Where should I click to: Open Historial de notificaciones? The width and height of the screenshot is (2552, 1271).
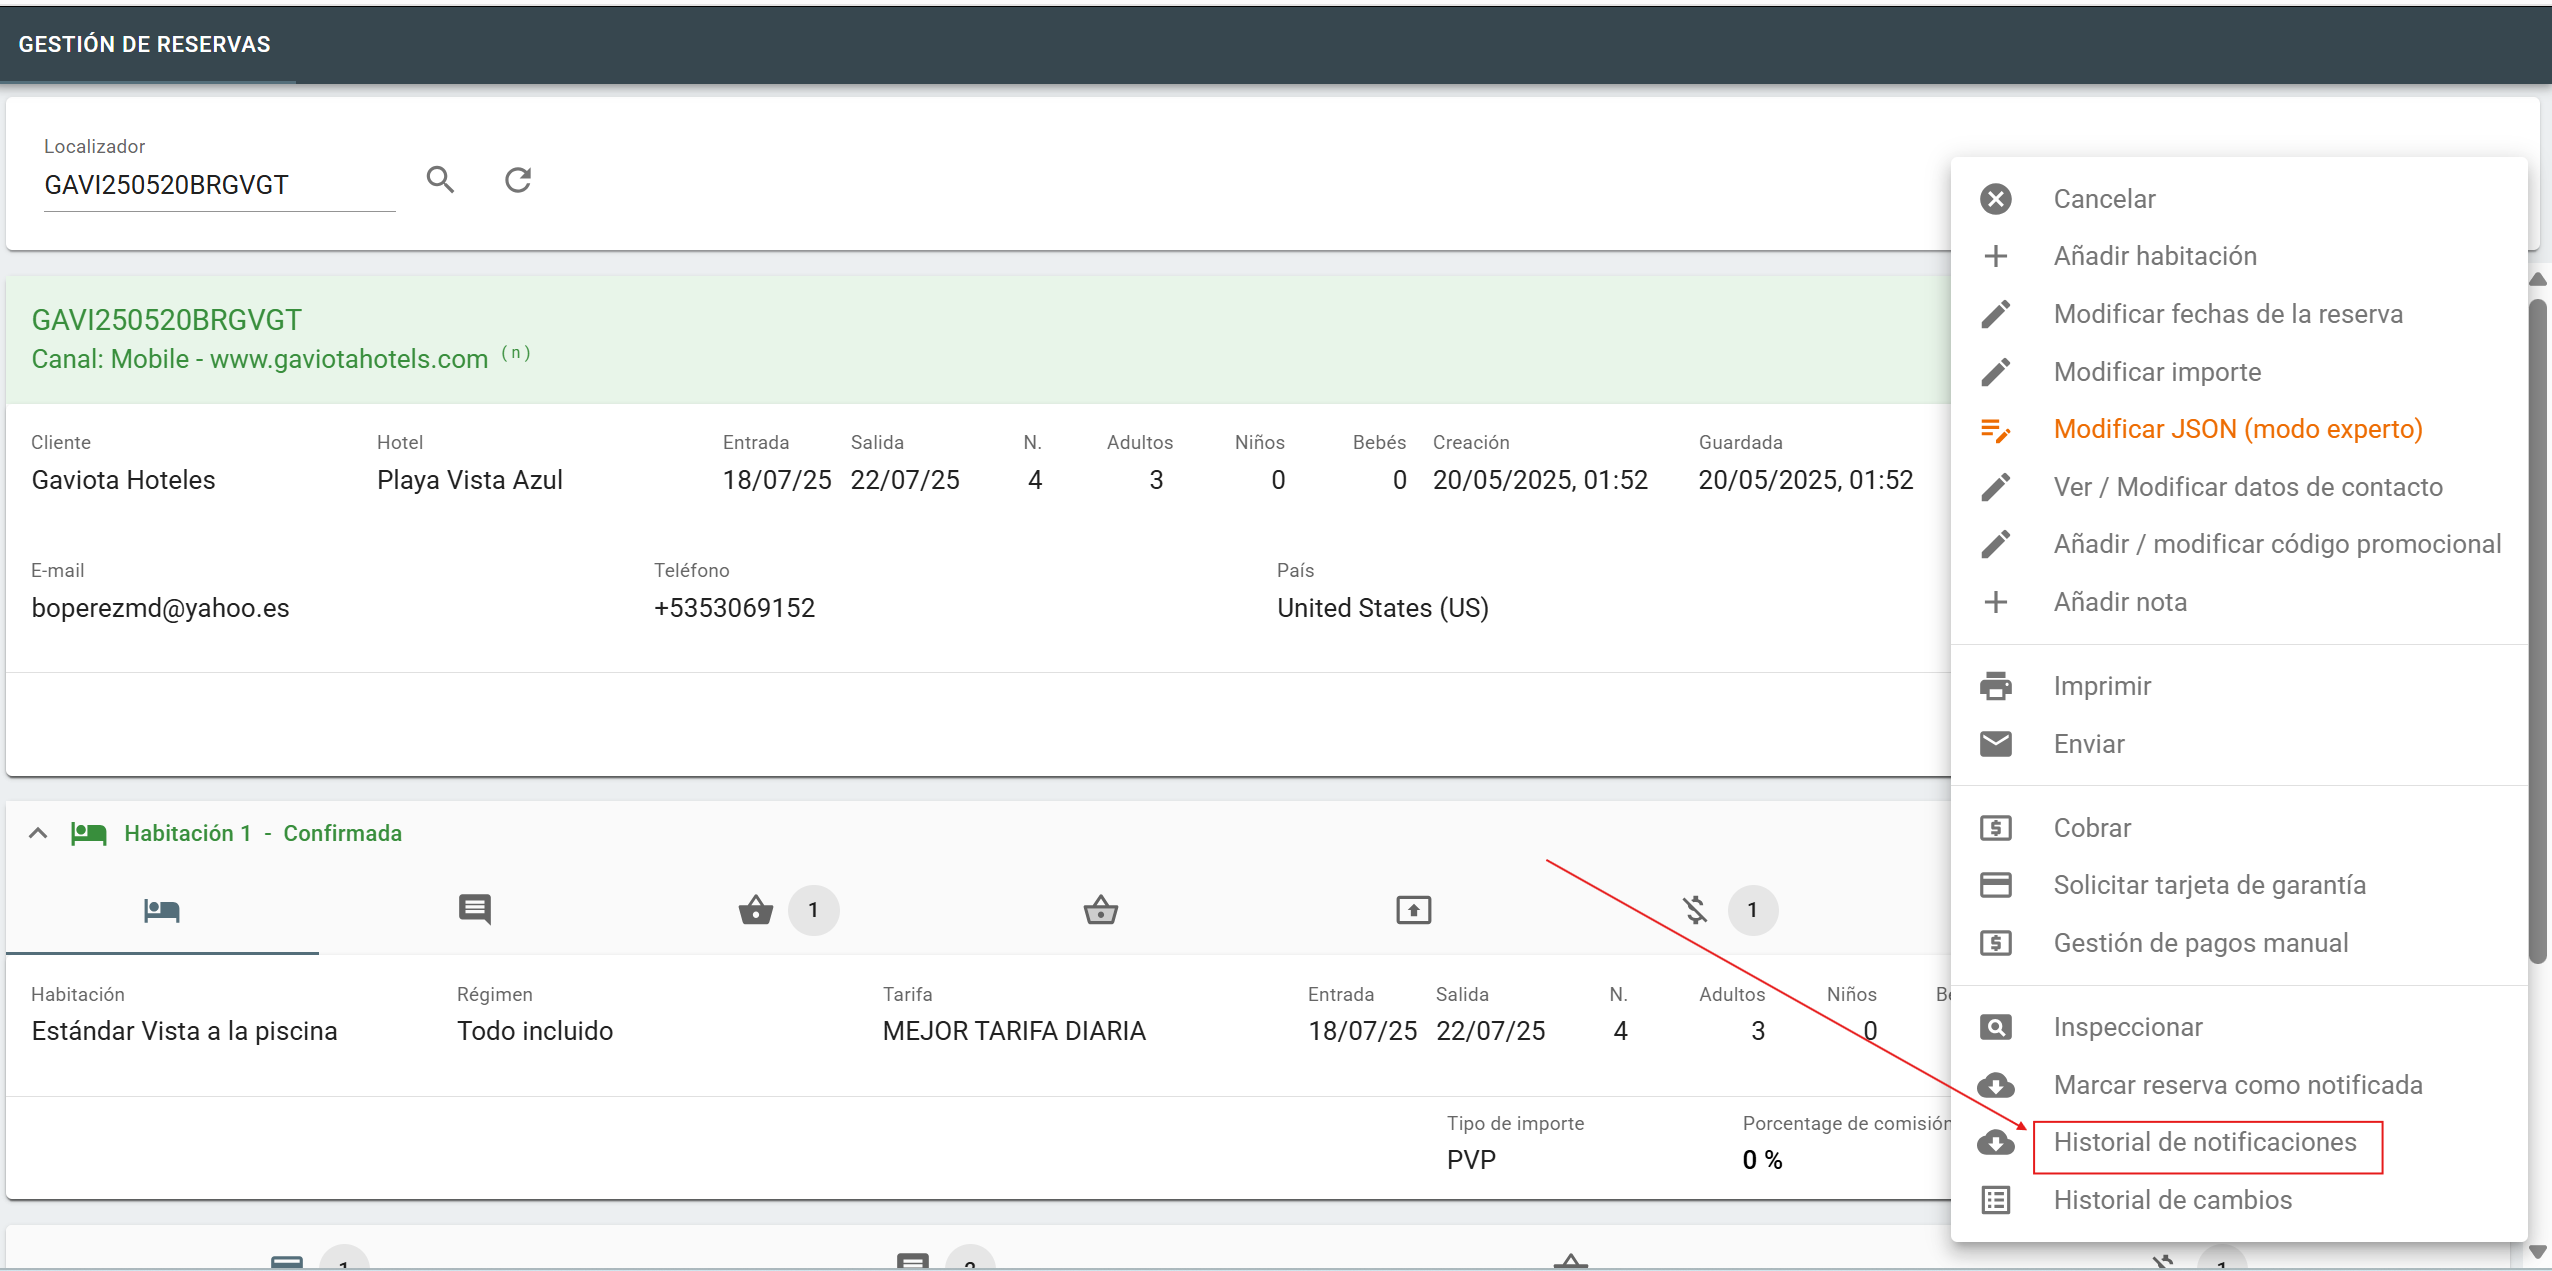(x=2204, y=1143)
